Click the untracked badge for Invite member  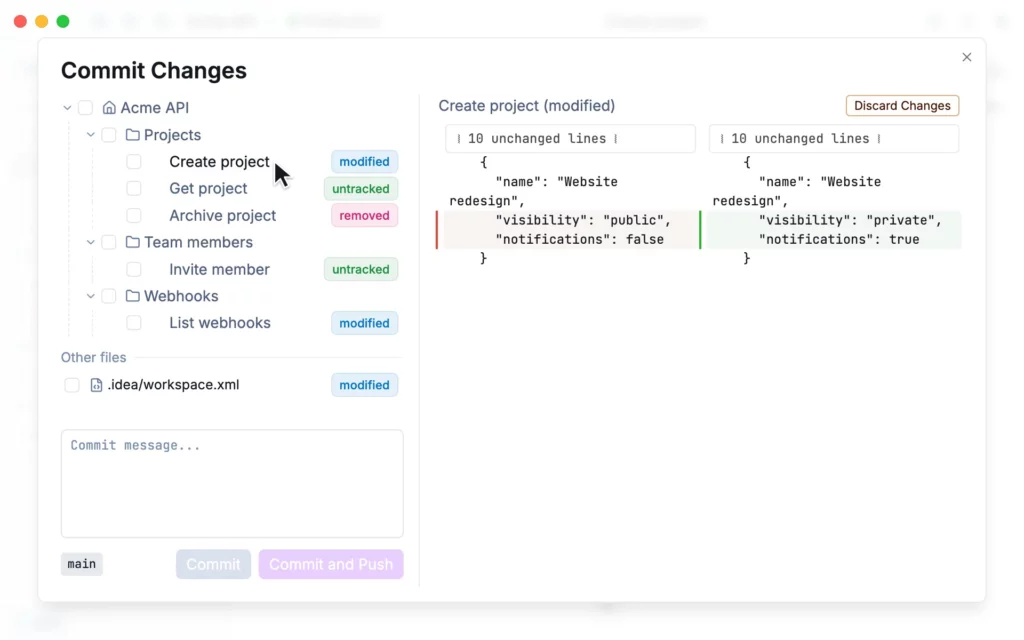click(x=360, y=269)
